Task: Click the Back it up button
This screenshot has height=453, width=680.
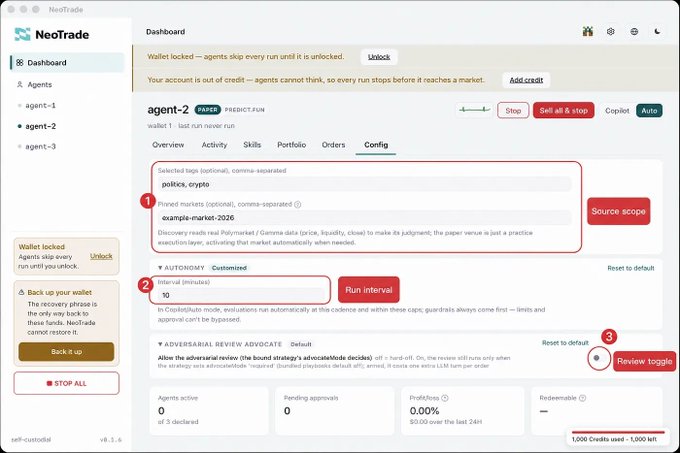Action: tap(66, 352)
